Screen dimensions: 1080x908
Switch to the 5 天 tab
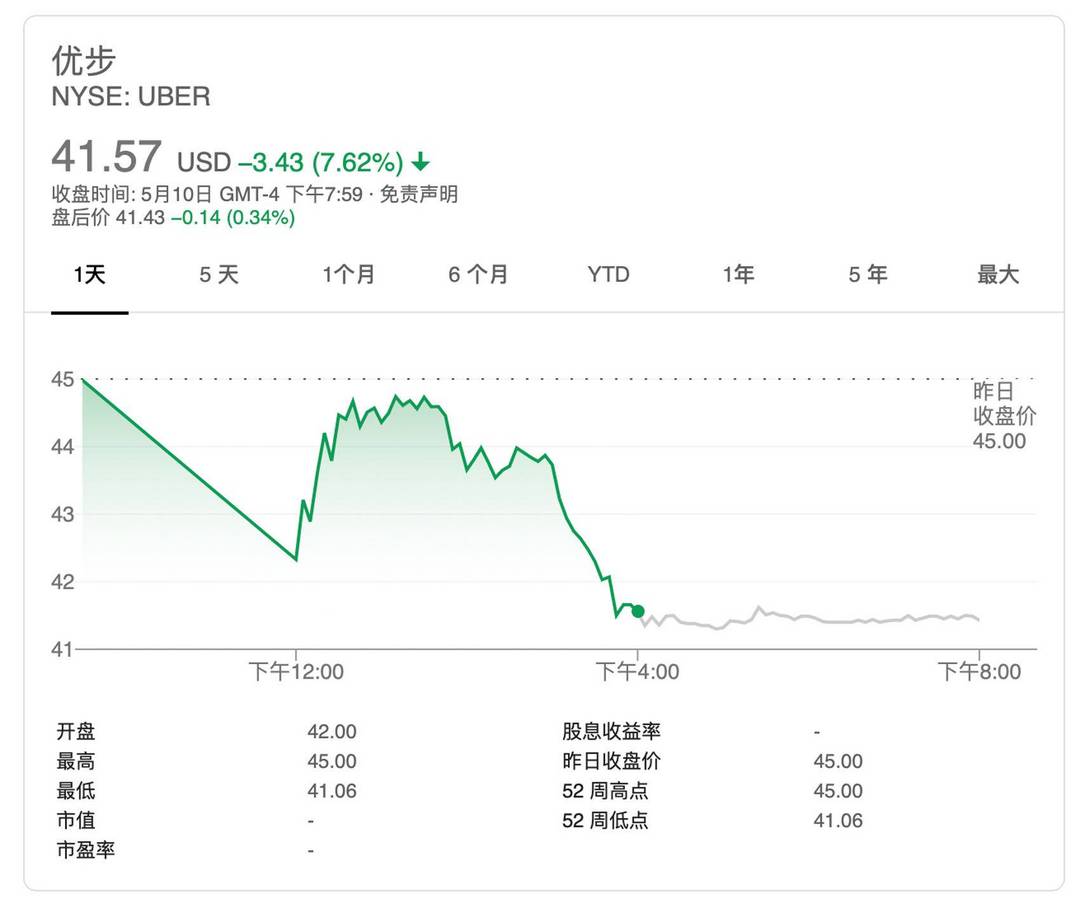219,275
